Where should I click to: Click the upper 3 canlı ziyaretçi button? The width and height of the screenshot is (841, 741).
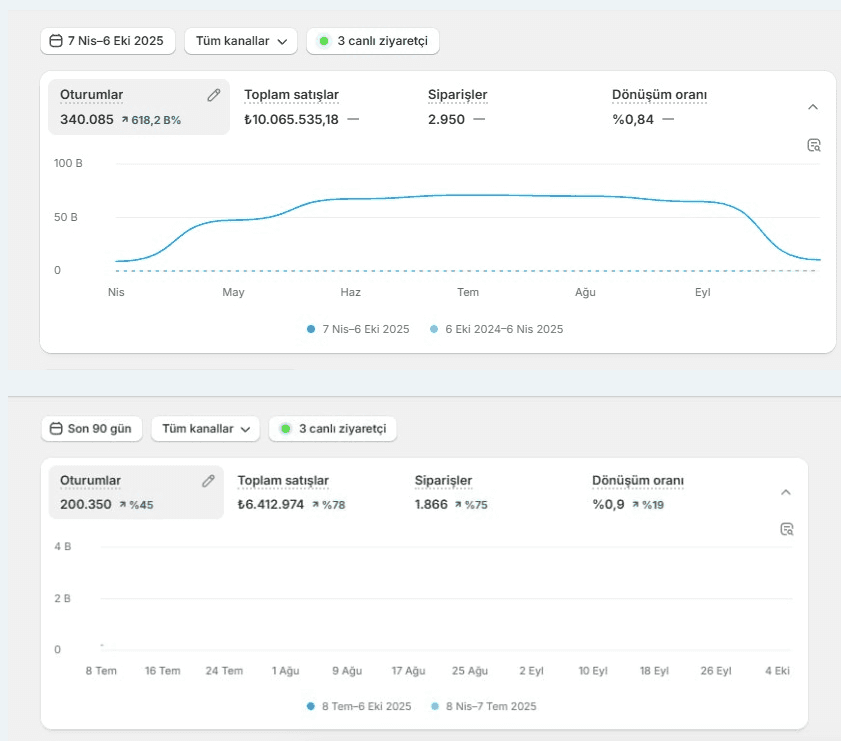[373, 41]
